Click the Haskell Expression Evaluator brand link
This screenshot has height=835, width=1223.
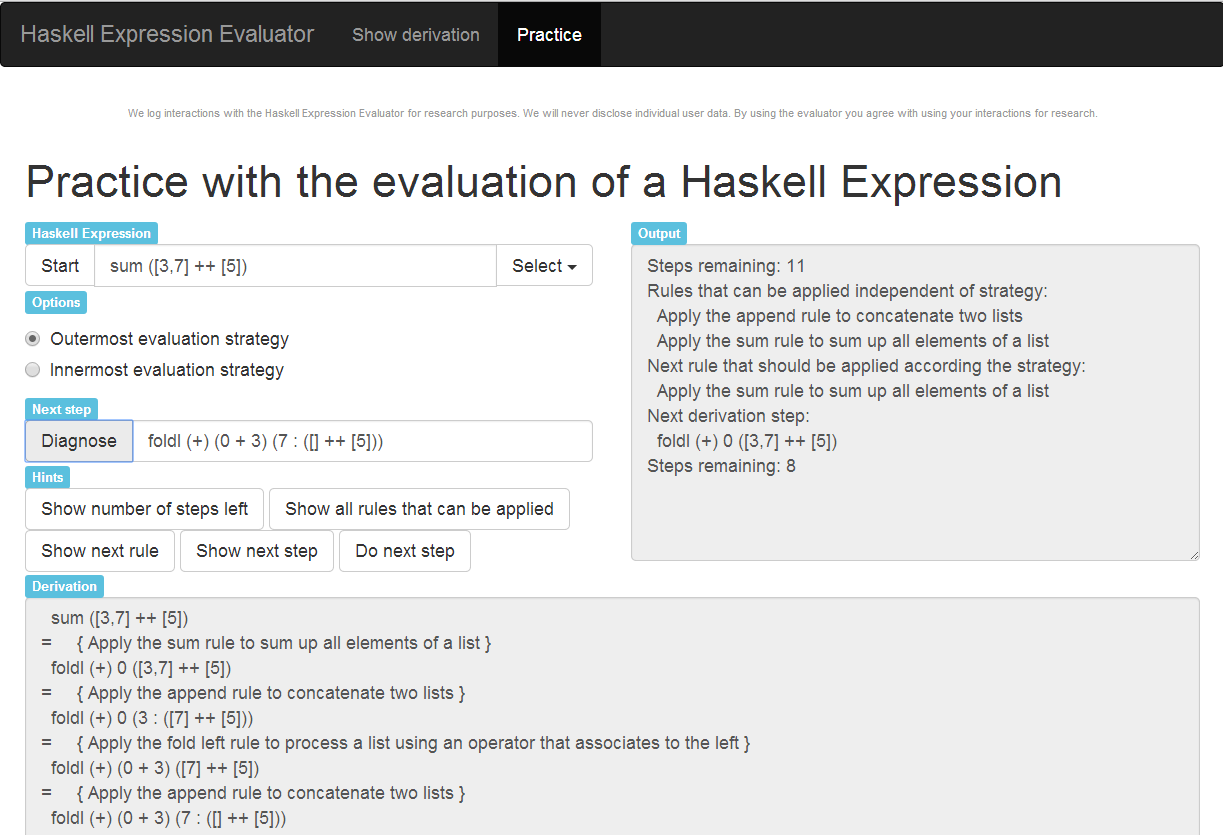pyautogui.click(x=167, y=35)
